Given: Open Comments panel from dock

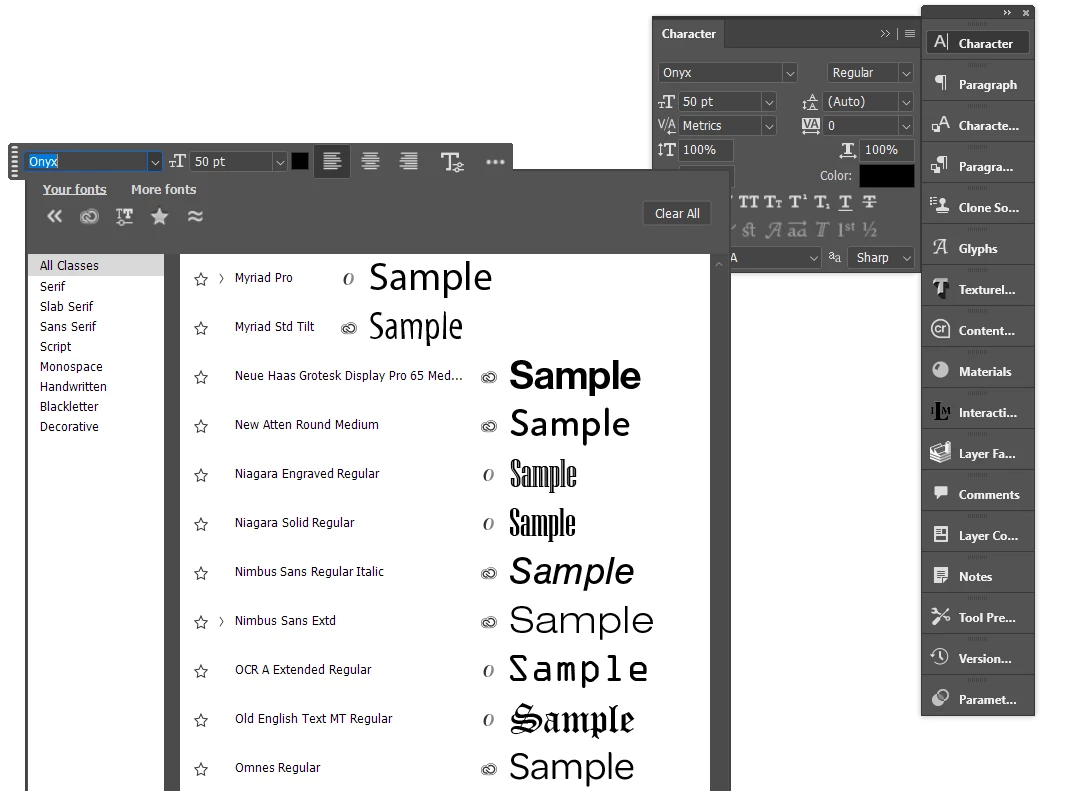Looking at the screenshot, I should (978, 495).
